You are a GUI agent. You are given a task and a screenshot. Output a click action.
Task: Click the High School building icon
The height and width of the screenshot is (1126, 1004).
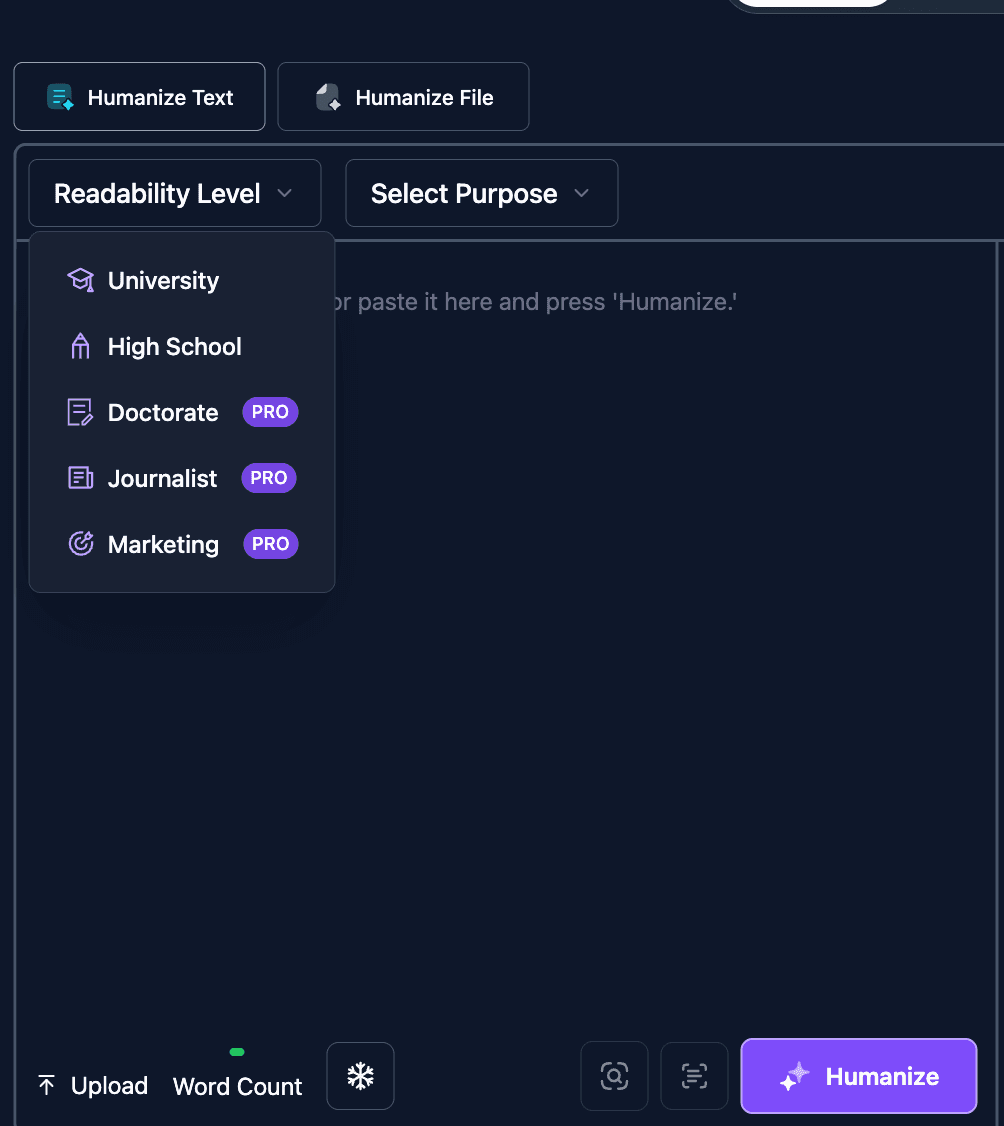click(80, 346)
